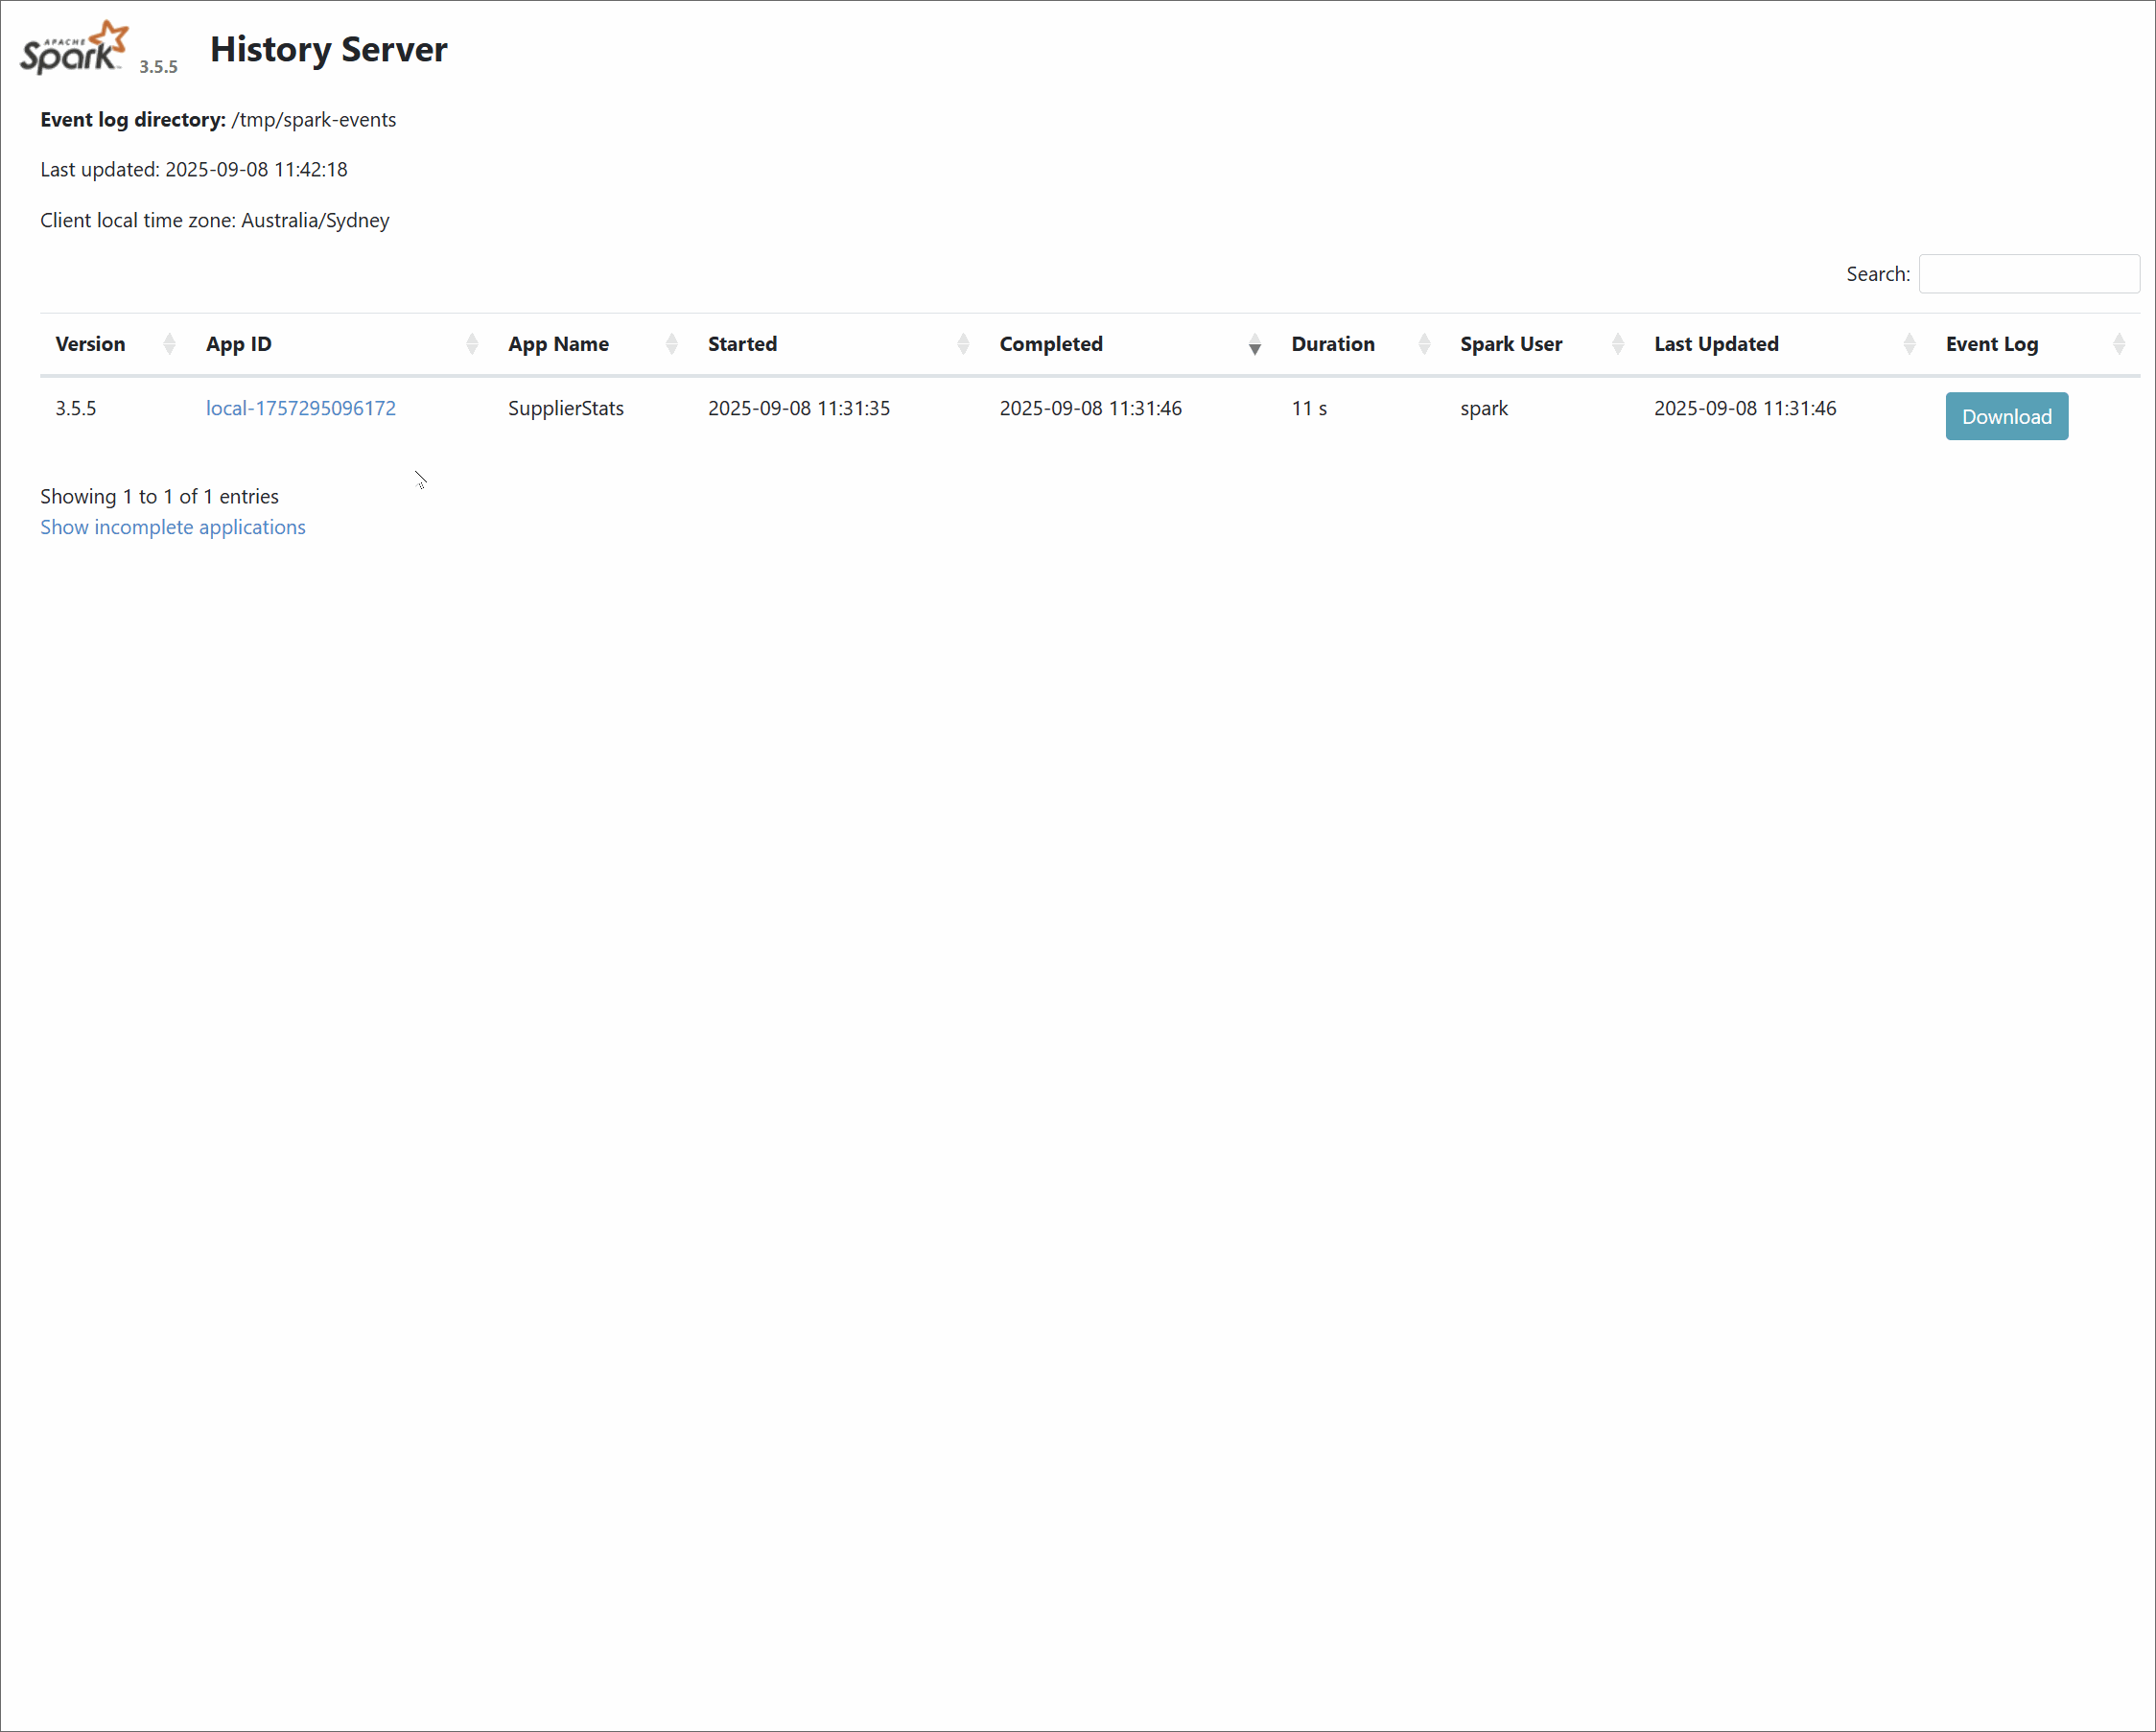Screen dimensions: 2156x1732
Task: Click the Event Log column sort arrows
Action: (2118, 344)
